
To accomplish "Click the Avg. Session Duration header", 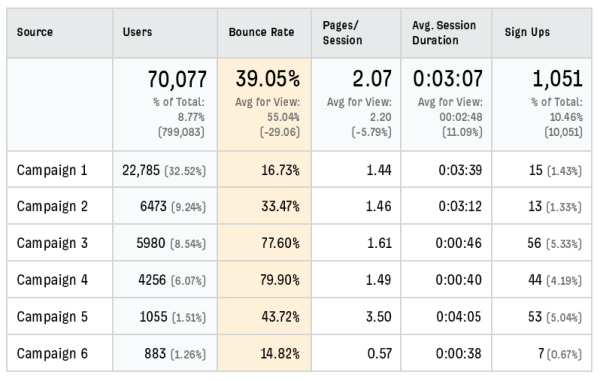I will tap(444, 33).
